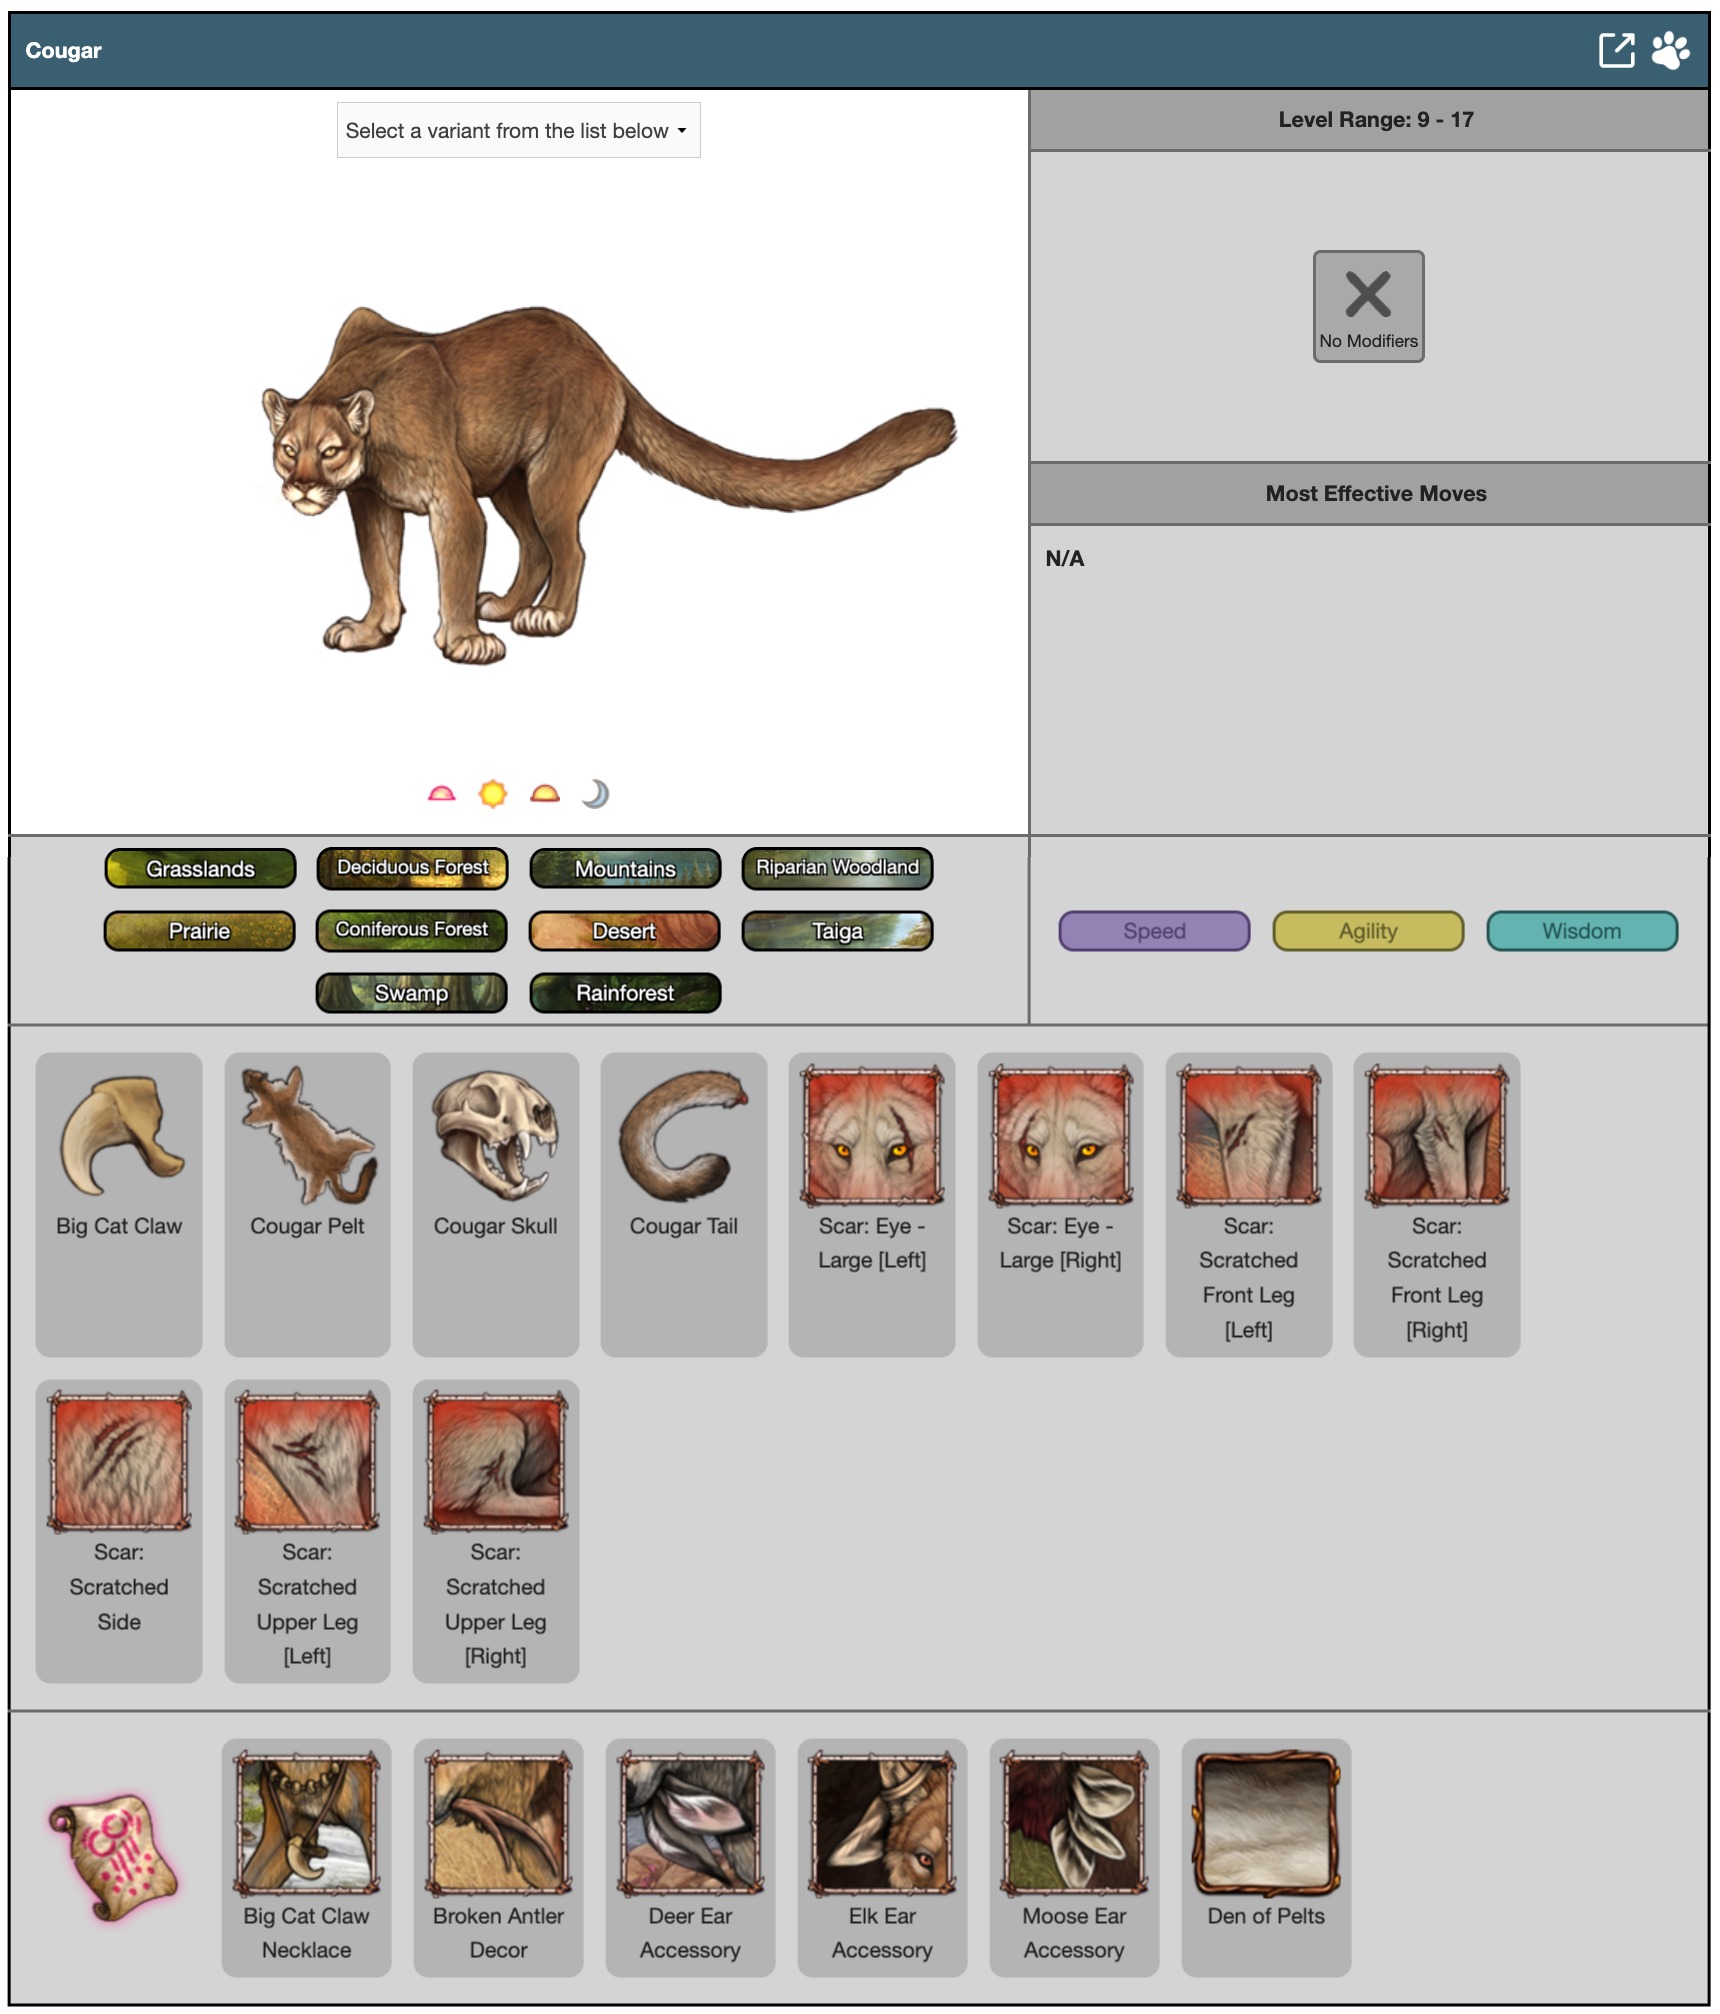Screen dimensions: 1720x2014
Task: Expand the variant selection dropdown
Action: pos(518,131)
